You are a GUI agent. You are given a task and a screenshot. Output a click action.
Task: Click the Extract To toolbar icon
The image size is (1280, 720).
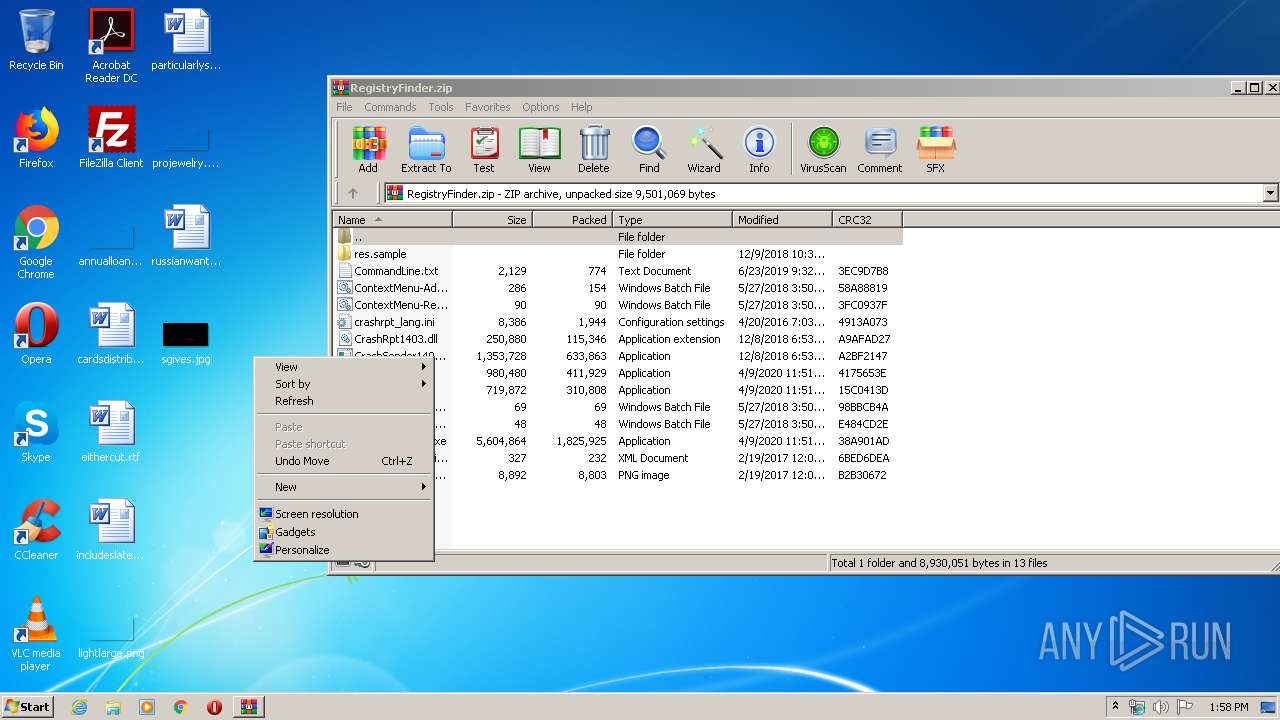[x=426, y=150]
